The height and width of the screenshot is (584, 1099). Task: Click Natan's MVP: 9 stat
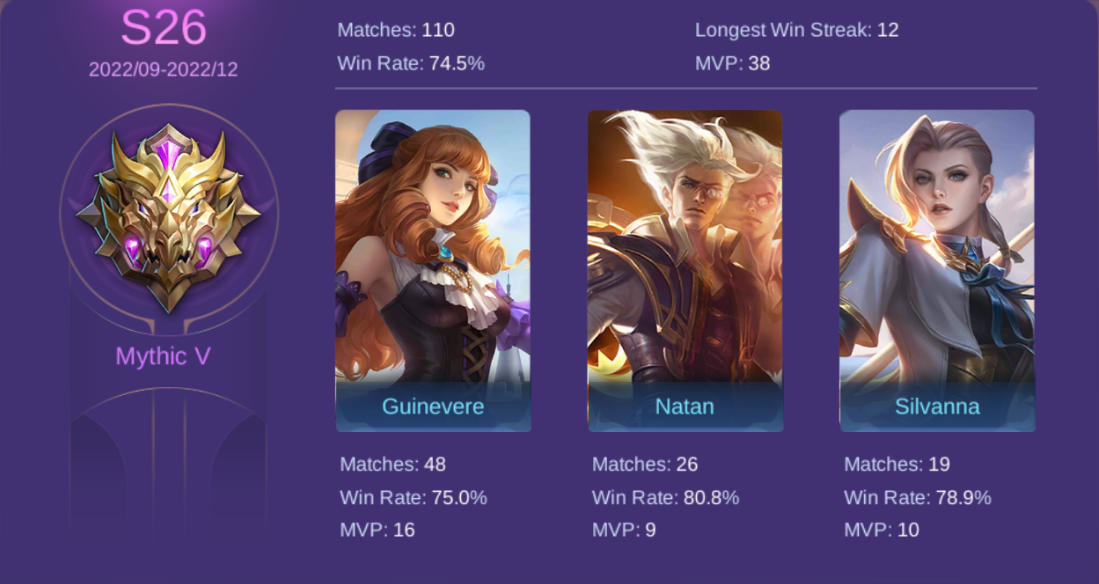(x=624, y=529)
